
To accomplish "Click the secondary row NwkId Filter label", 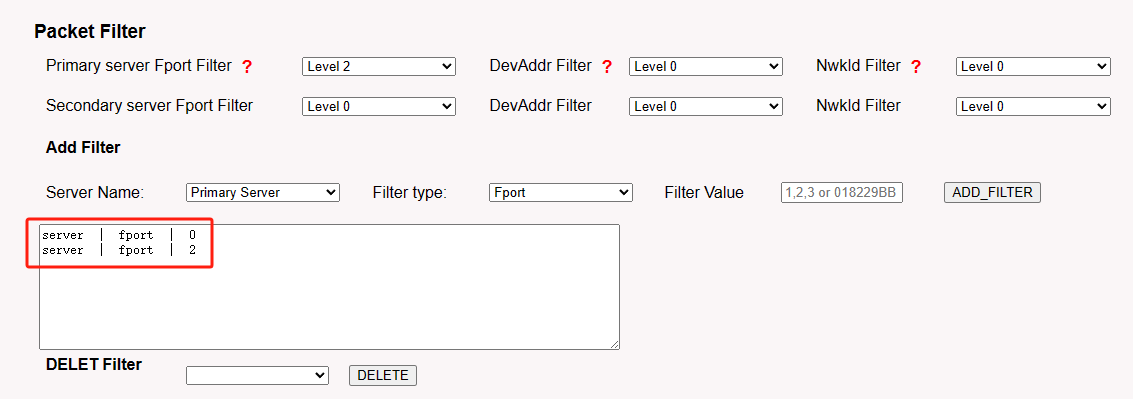I will (x=858, y=106).
